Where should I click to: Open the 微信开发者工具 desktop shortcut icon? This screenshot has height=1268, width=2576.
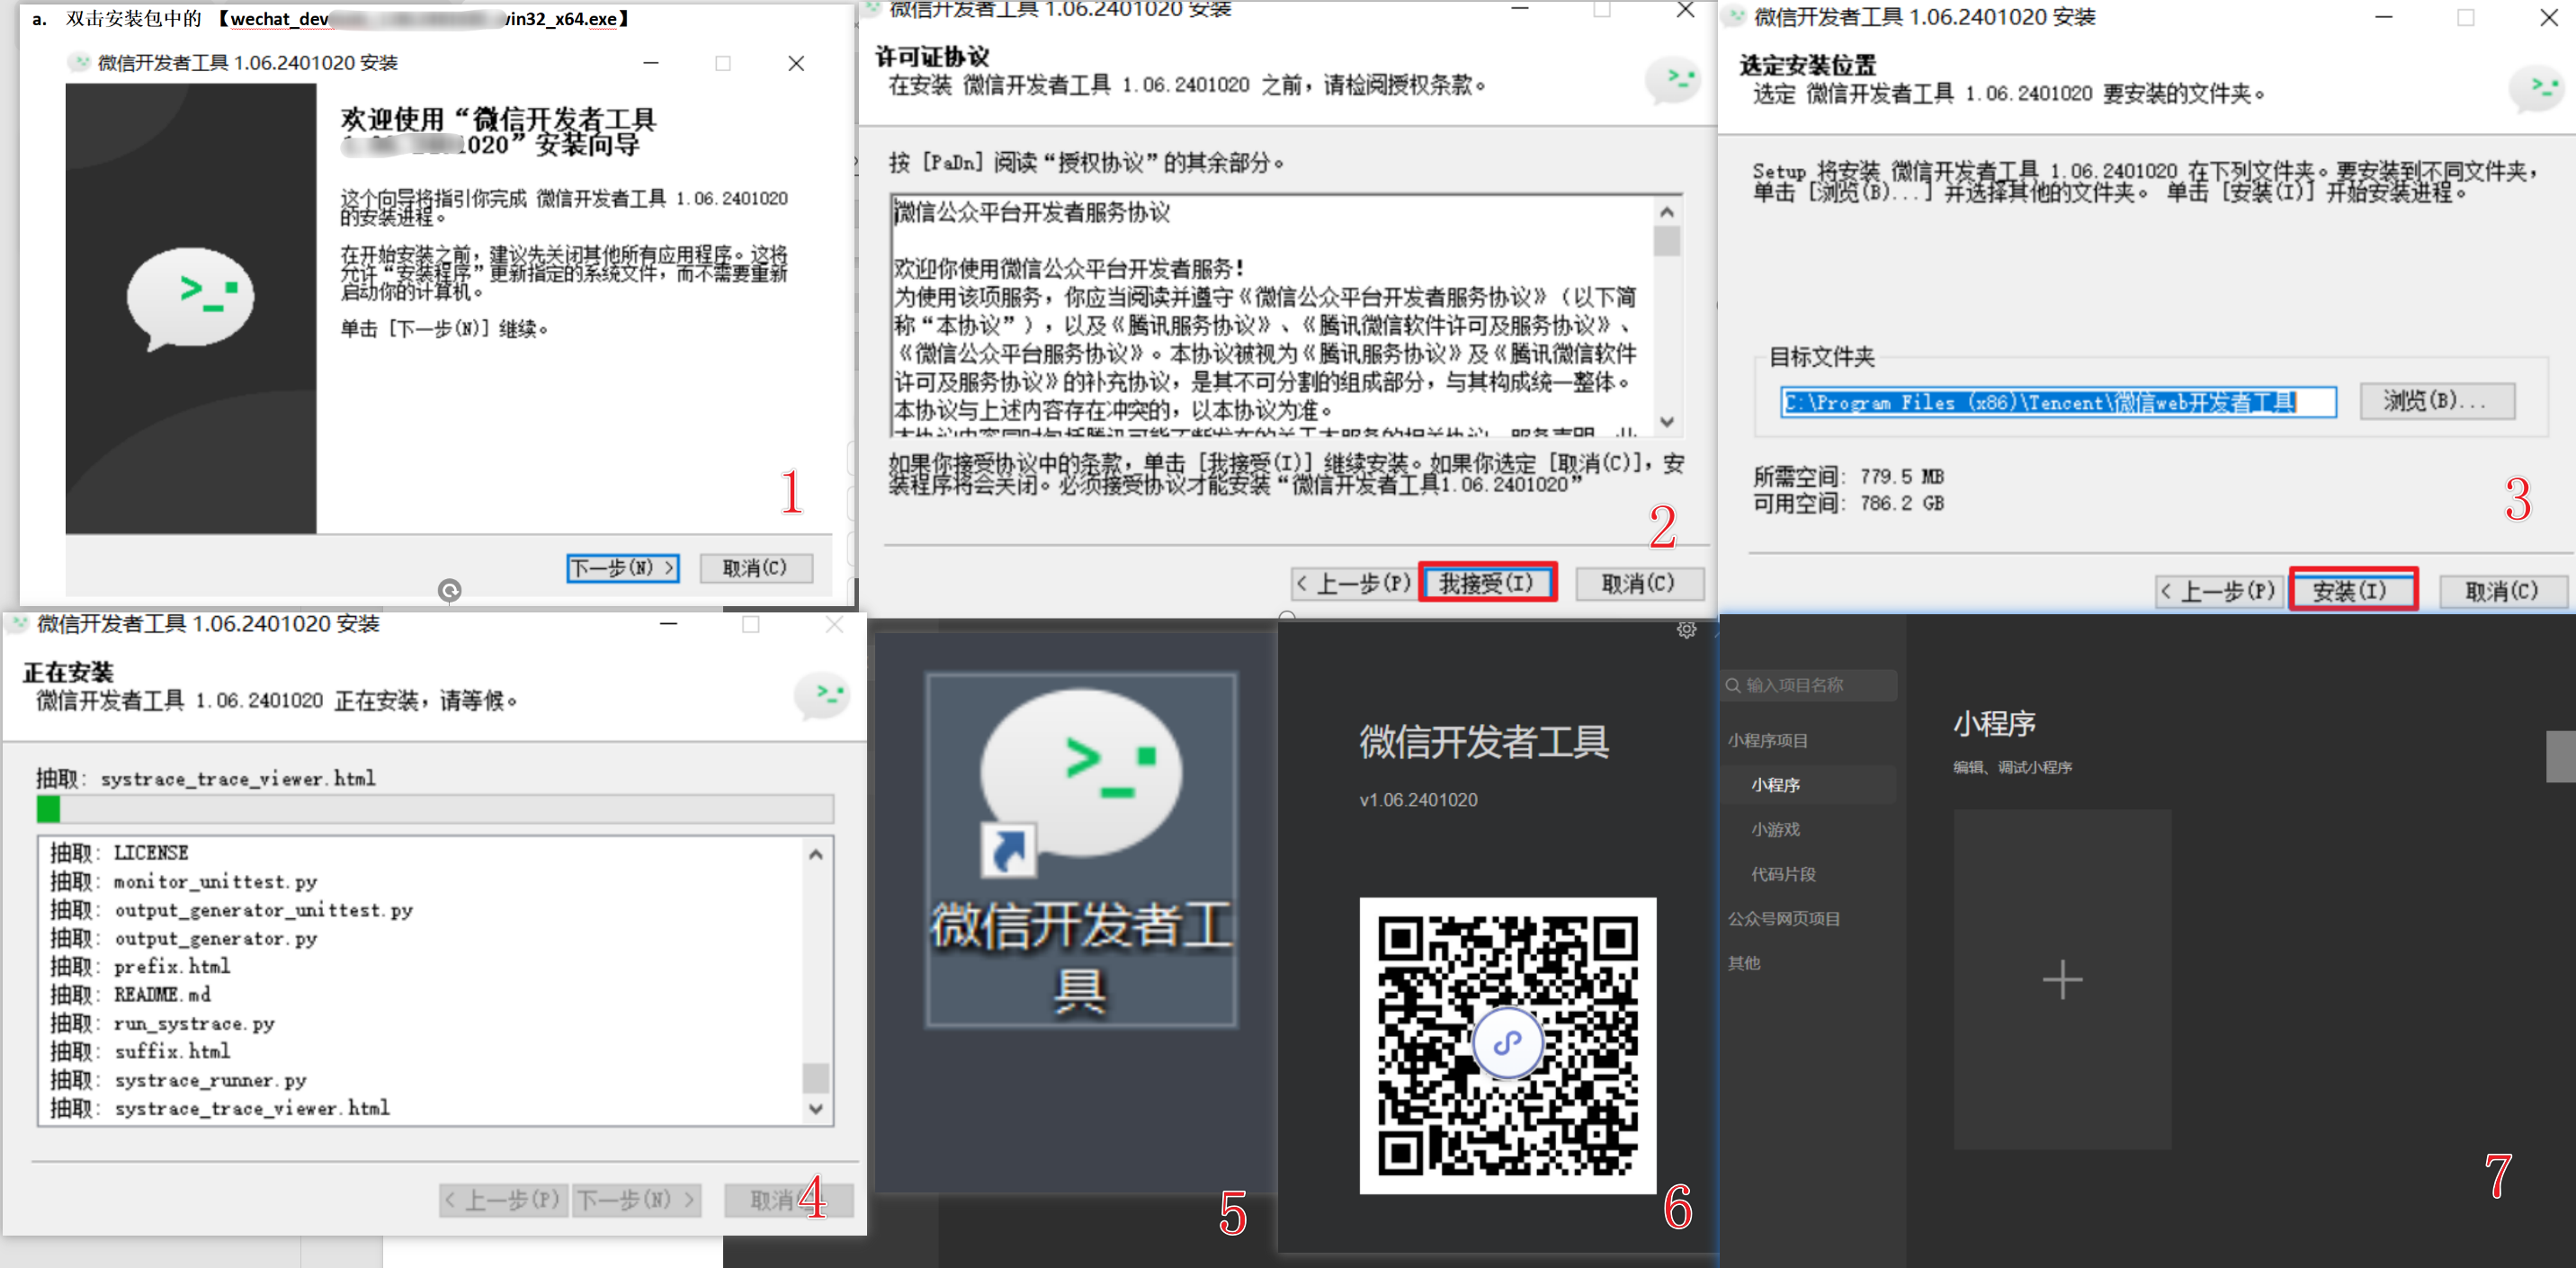tap(1081, 848)
